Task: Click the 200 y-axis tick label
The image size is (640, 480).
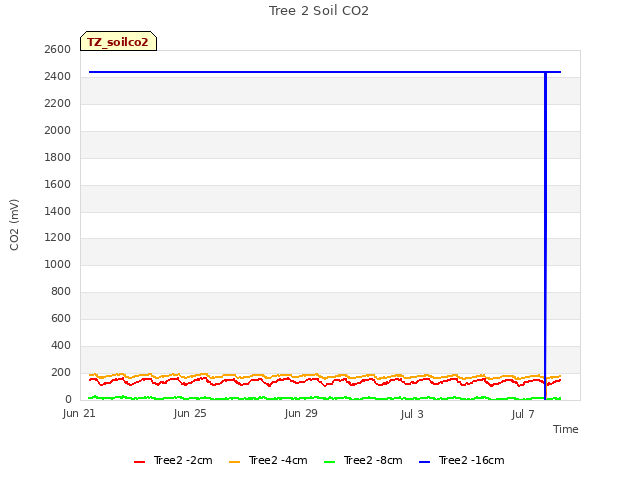Action: (61, 373)
